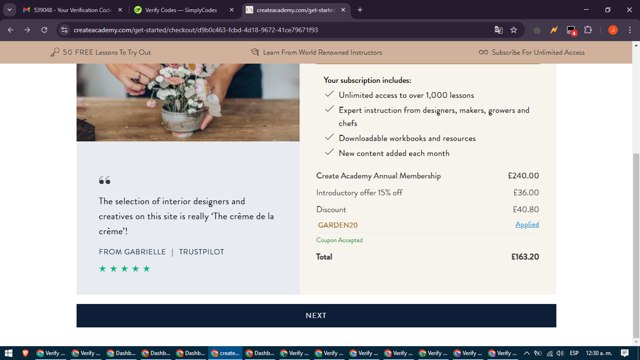Click Create Academy Annual Membership line
The height and width of the screenshot is (360, 640).
click(427, 176)
